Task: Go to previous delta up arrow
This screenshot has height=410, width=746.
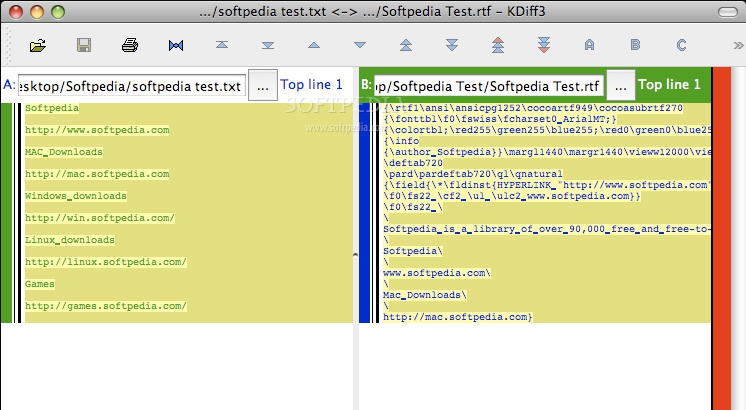Action: point(314,45)
